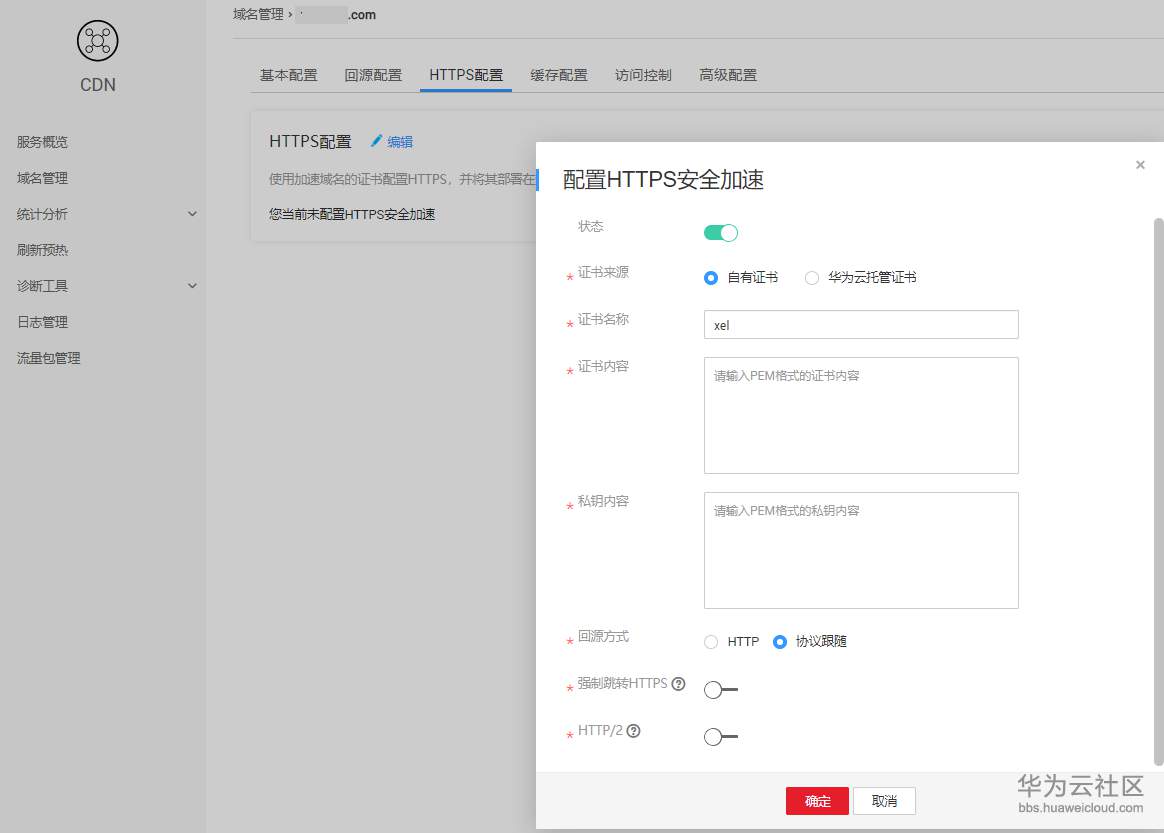
Task: Switch to the 缓存配置 tab
Action: (x=558, y=74)
